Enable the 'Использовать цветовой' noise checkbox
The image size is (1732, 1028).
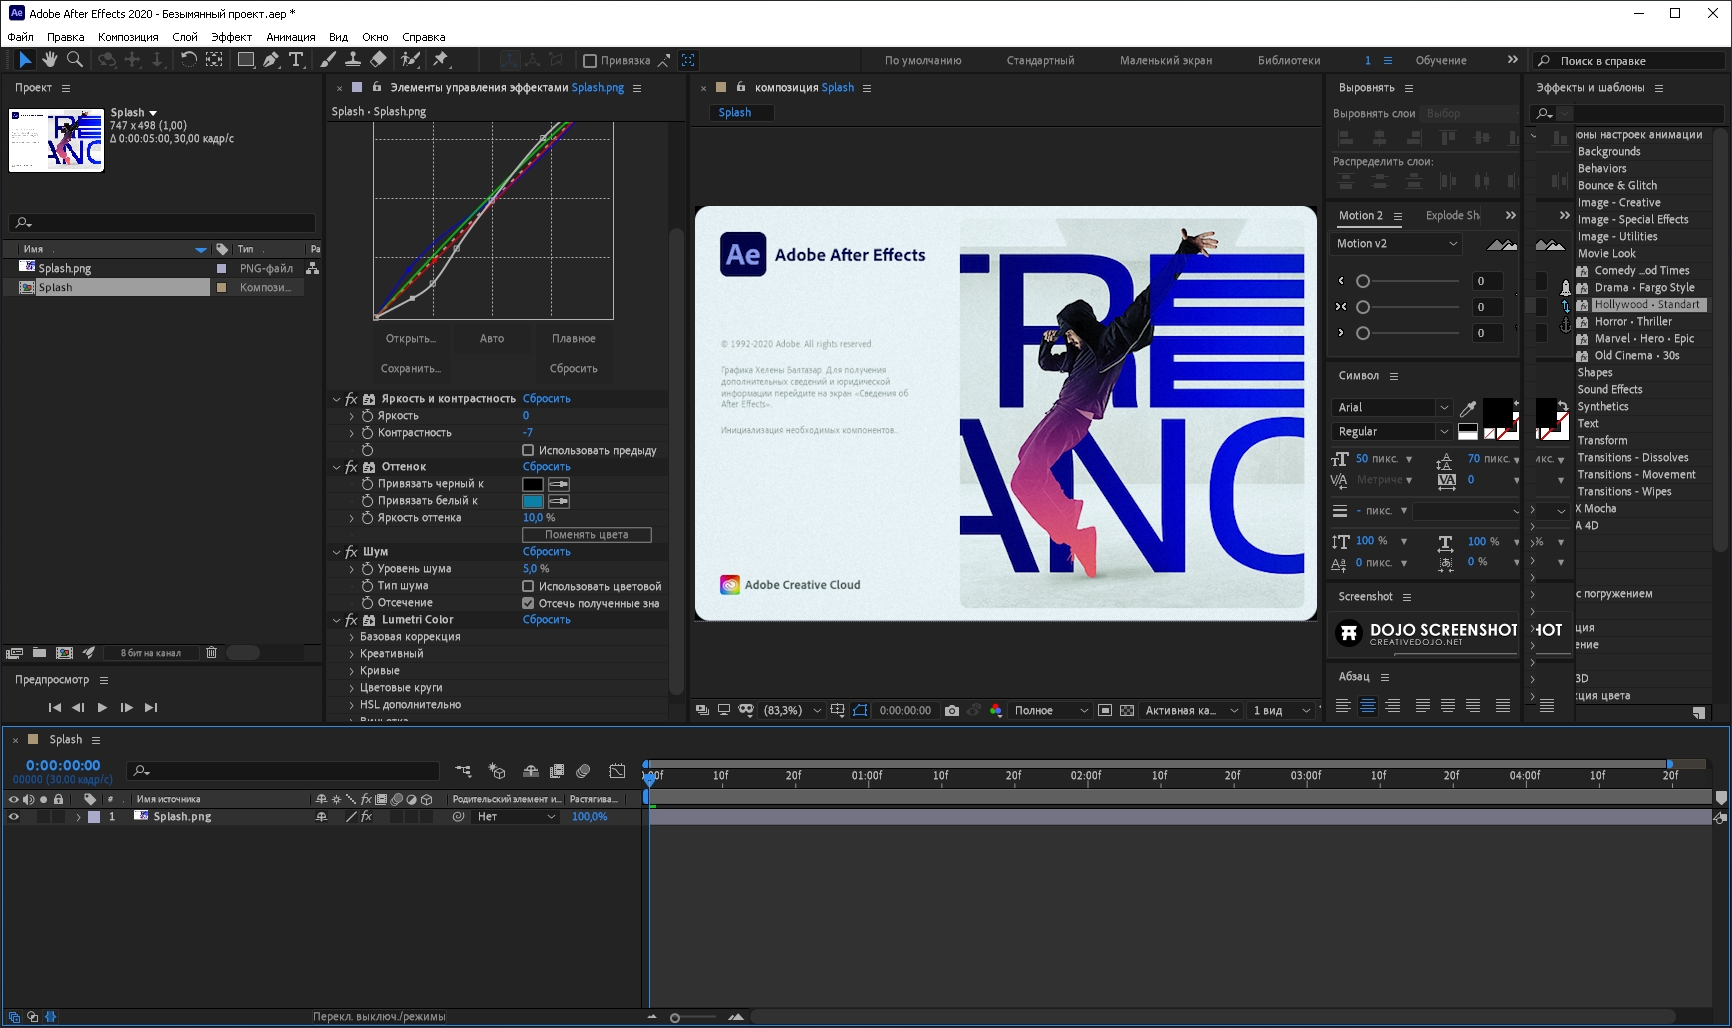528,586
